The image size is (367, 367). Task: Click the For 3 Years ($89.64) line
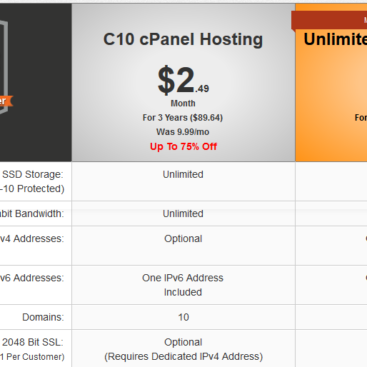183,118
